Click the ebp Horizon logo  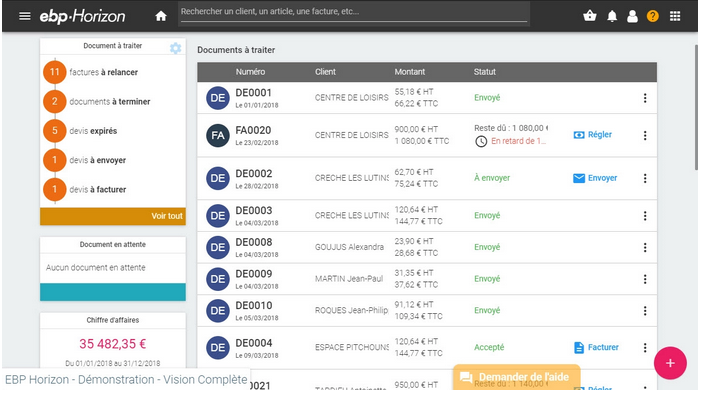point(83,17)
